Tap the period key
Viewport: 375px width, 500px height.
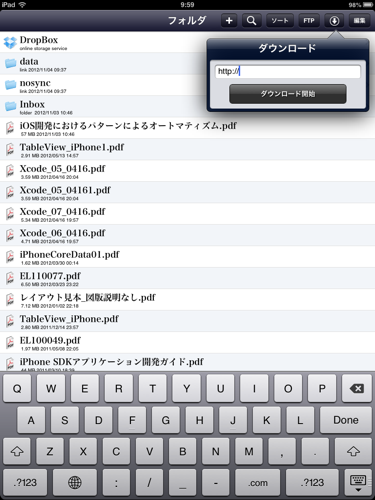[x=315, y=451]
